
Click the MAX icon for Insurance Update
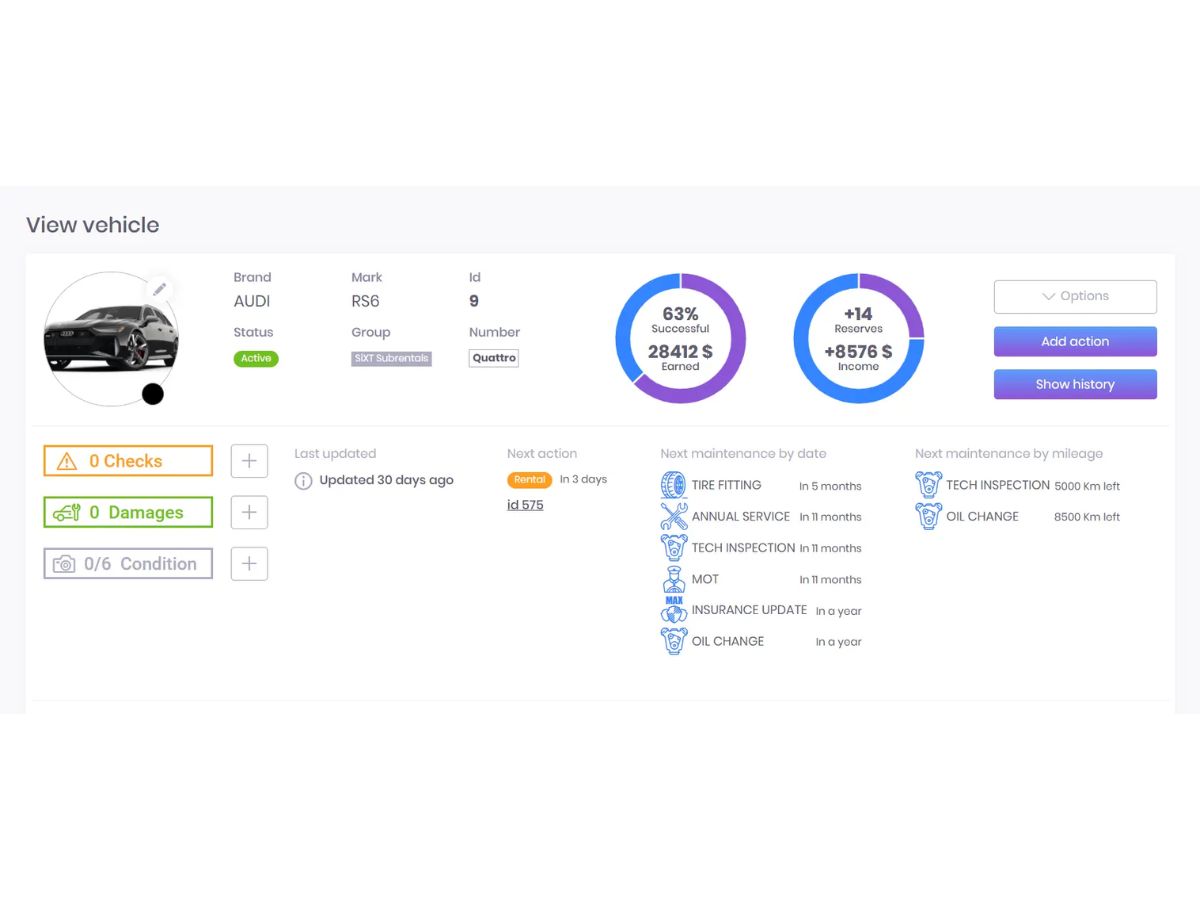coord(674,610)
